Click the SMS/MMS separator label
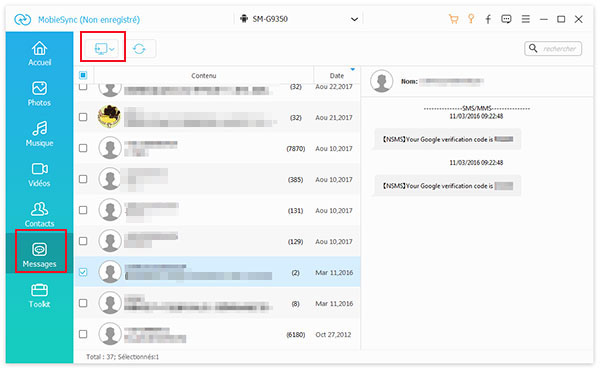Screen dimensions: 600x370 pos(477,108)
